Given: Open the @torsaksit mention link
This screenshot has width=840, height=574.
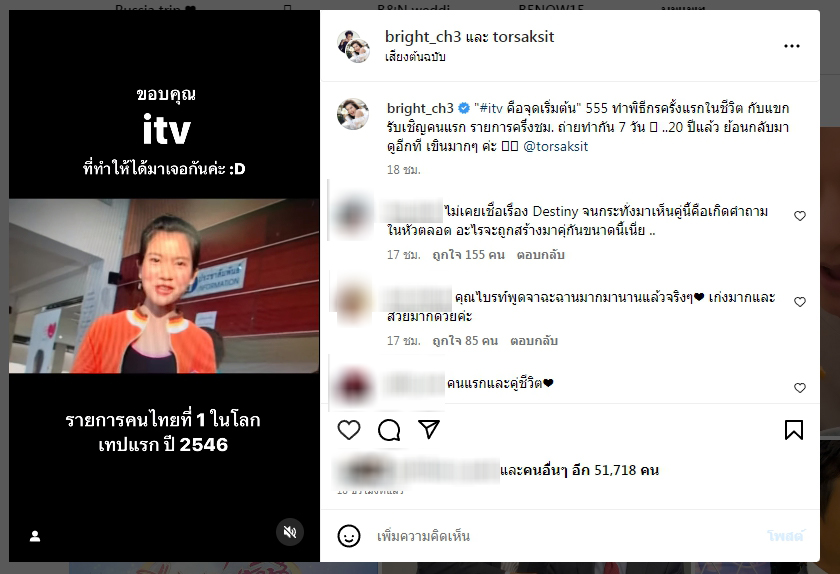Looking at the screenshot, I should tap(555, 146).
